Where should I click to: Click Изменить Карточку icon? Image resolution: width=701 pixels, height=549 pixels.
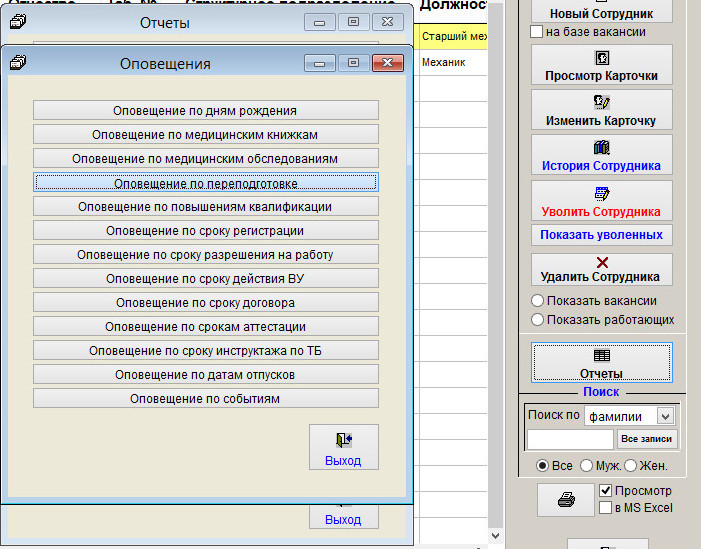click(x=602, y=102)
